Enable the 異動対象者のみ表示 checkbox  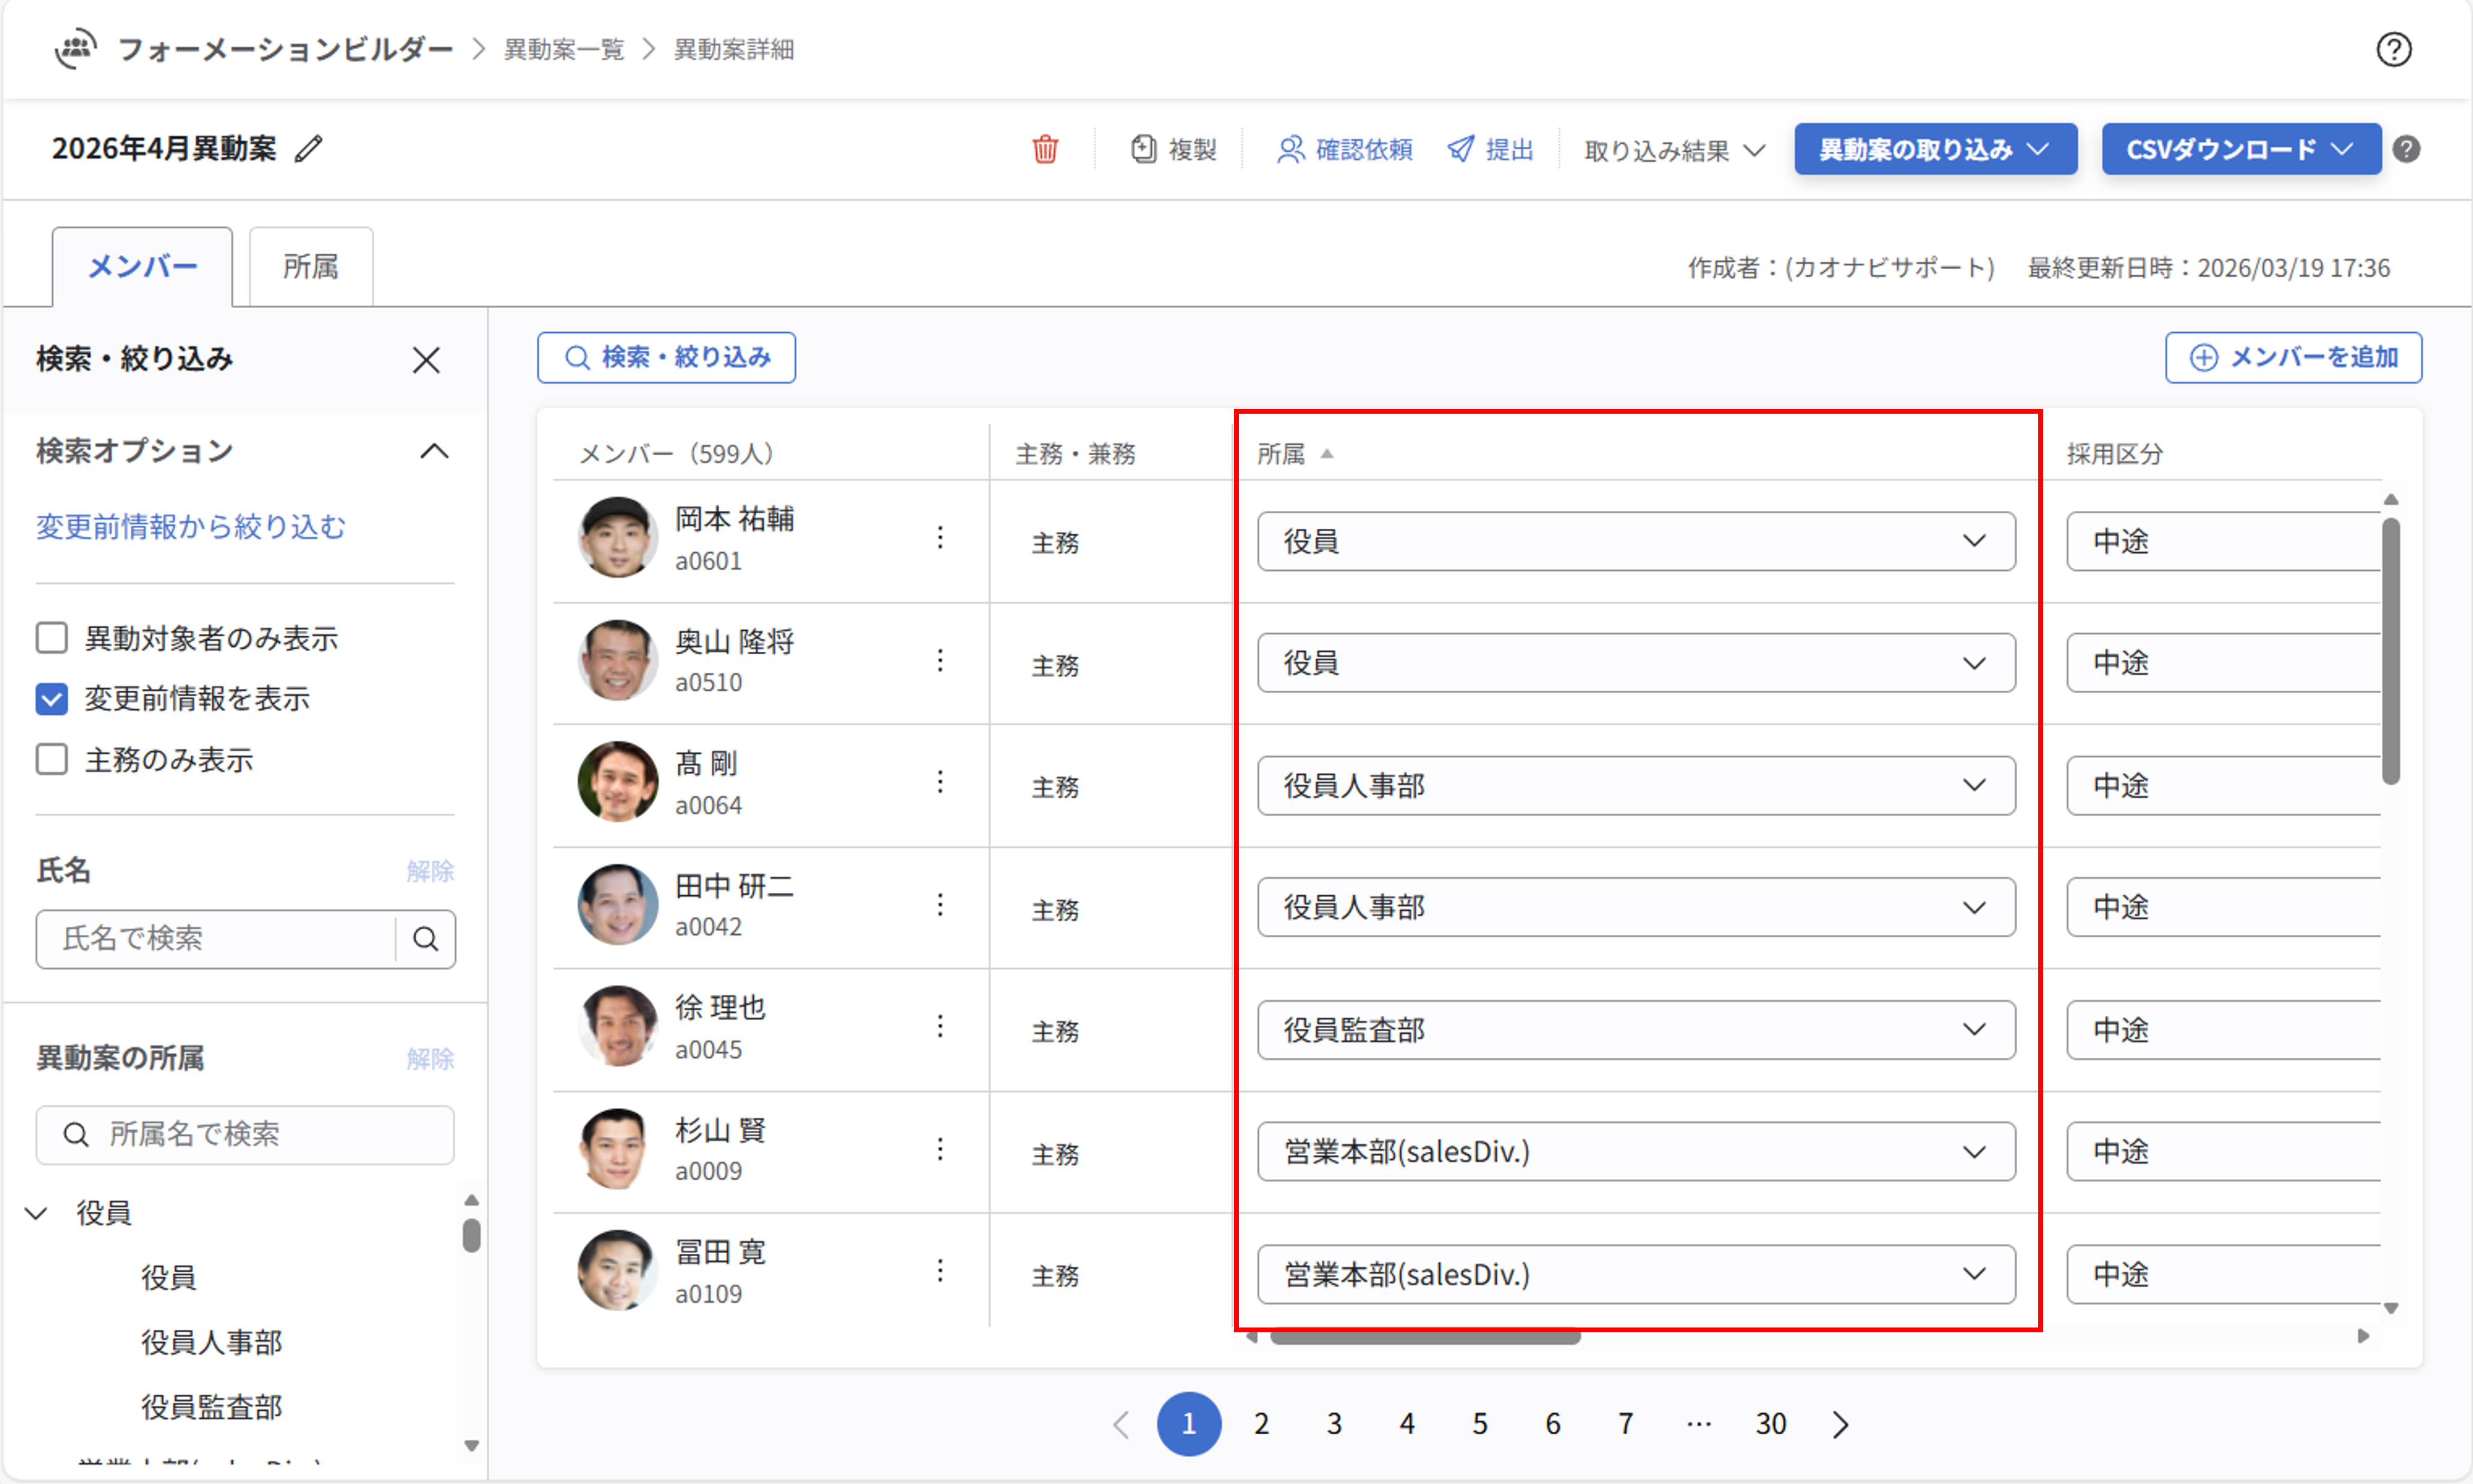coord(52,638)
